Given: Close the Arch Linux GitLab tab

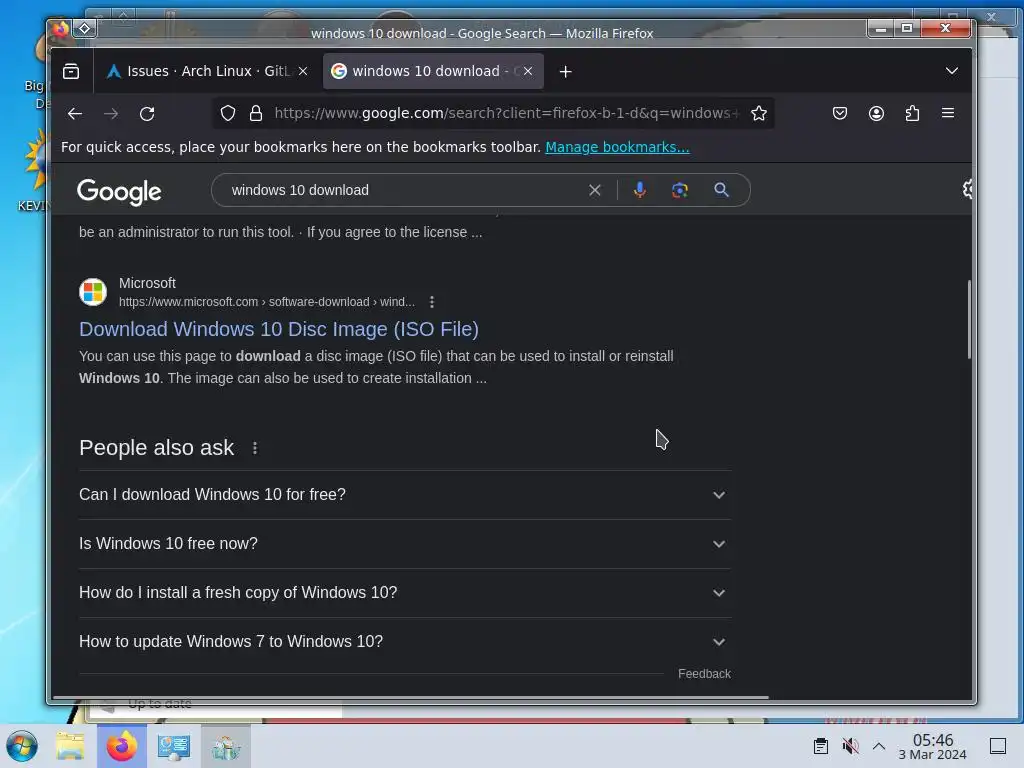Looking at the screenshot, I should click(303, 71).
